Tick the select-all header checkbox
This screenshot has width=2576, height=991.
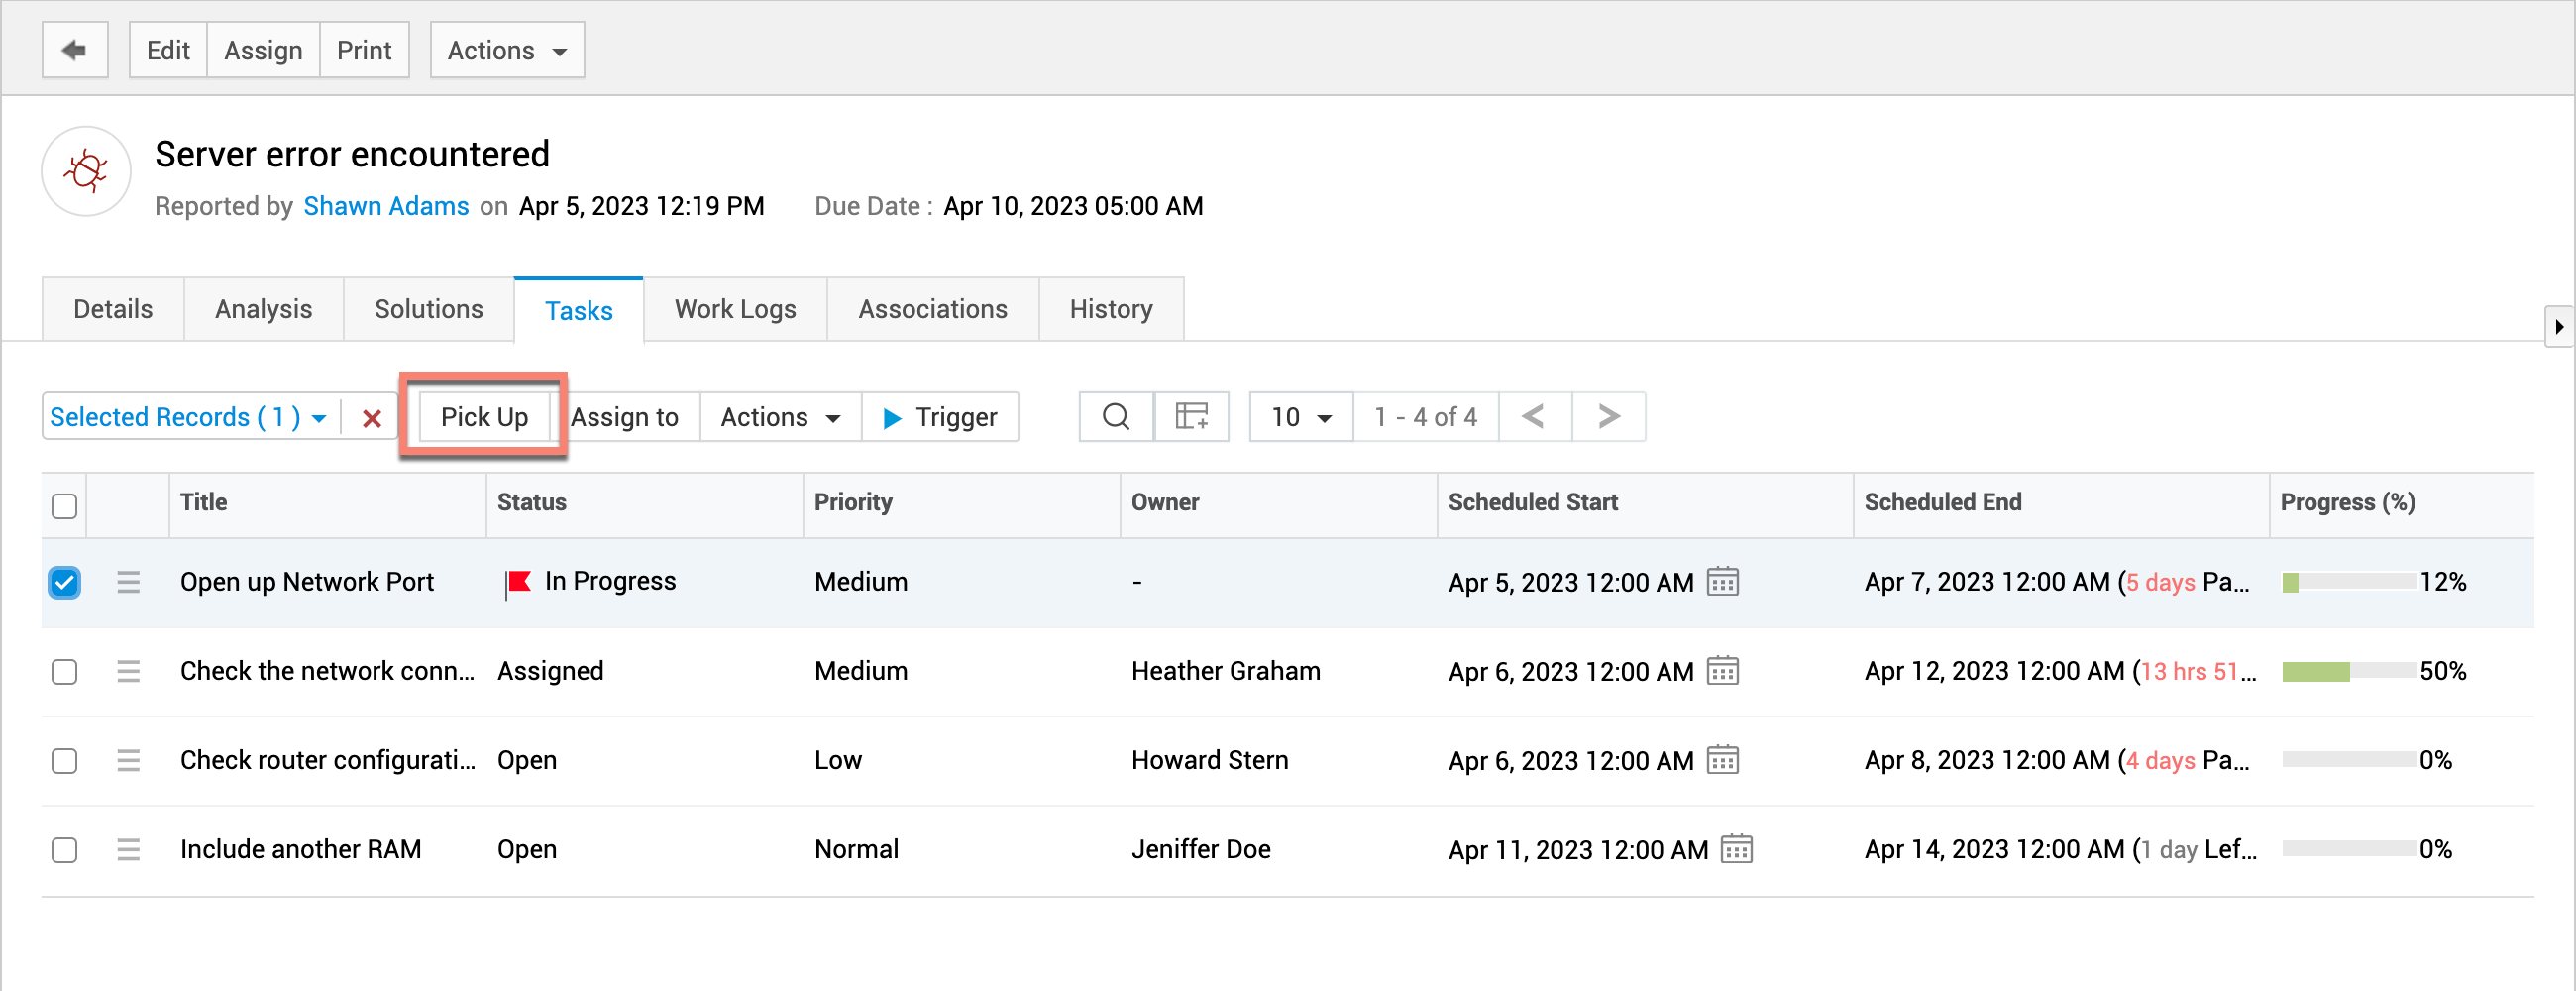click(x=65, y=506)
